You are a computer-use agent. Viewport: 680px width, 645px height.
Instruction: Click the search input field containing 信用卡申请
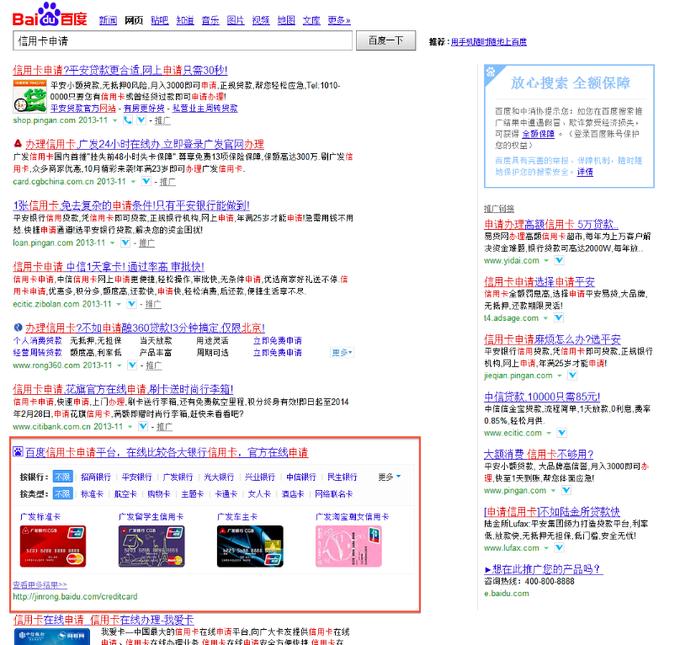coord(183,41)
